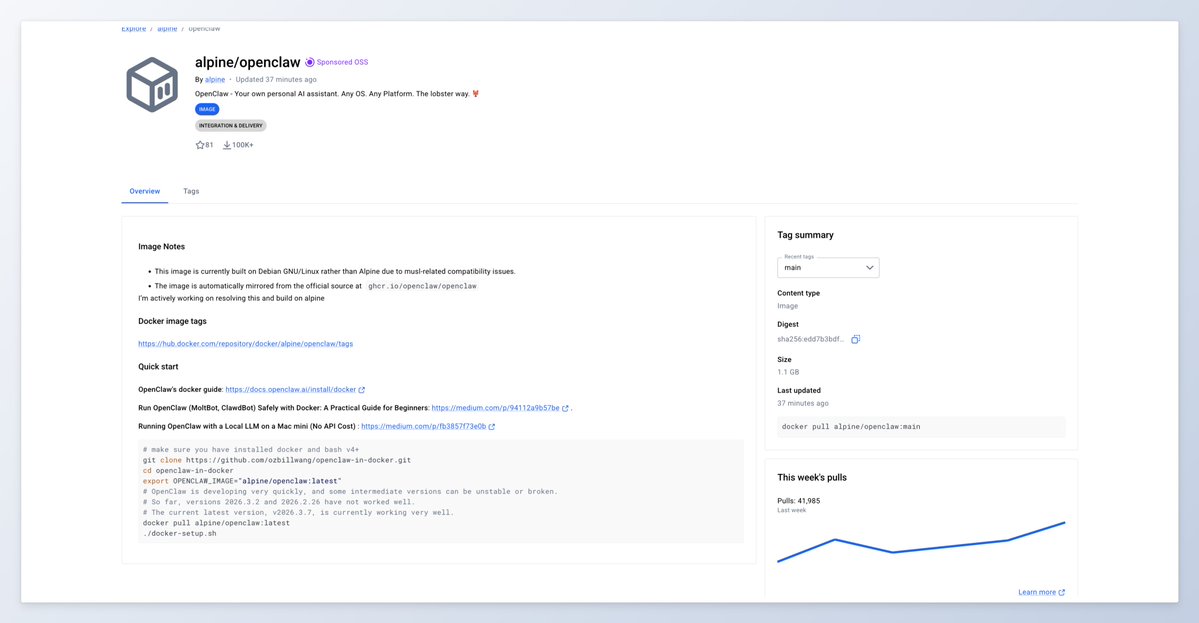Click the Sponsored OSS badge icon
Screen dimensions: 1199x623
tap(310, 63)
